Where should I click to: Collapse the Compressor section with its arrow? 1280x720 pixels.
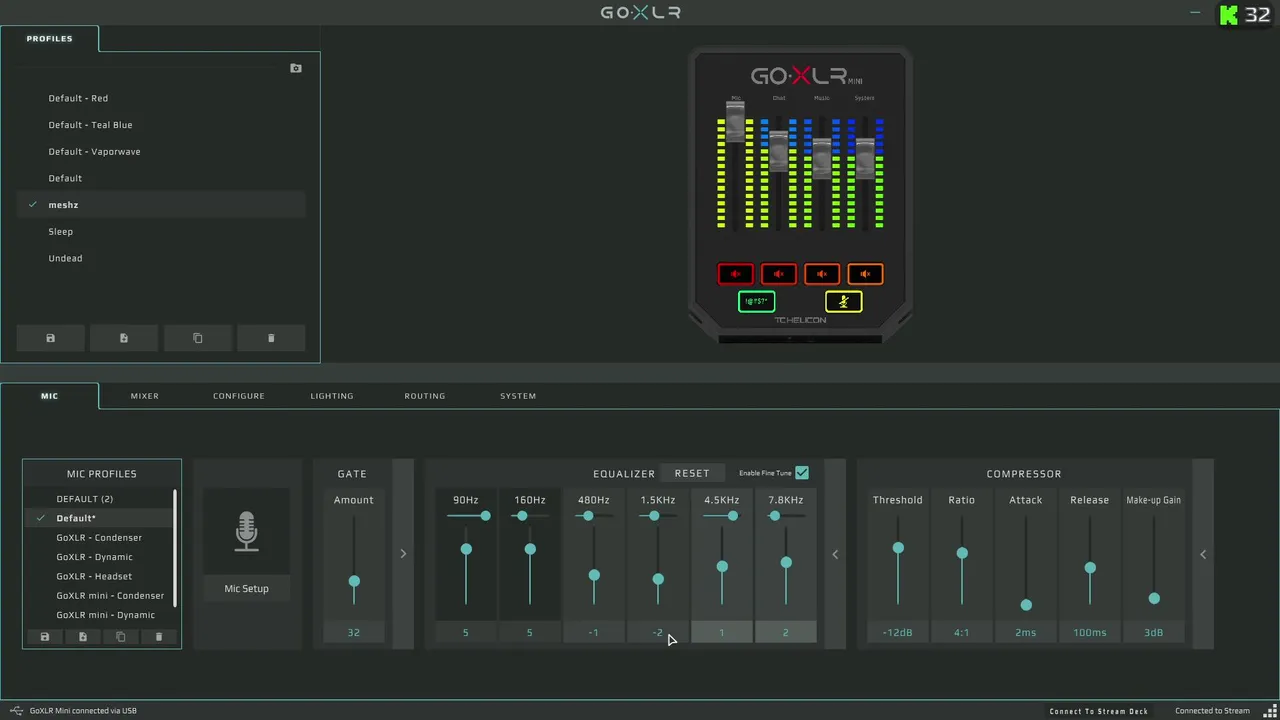pyautogui.click(x=1203, y=554)
